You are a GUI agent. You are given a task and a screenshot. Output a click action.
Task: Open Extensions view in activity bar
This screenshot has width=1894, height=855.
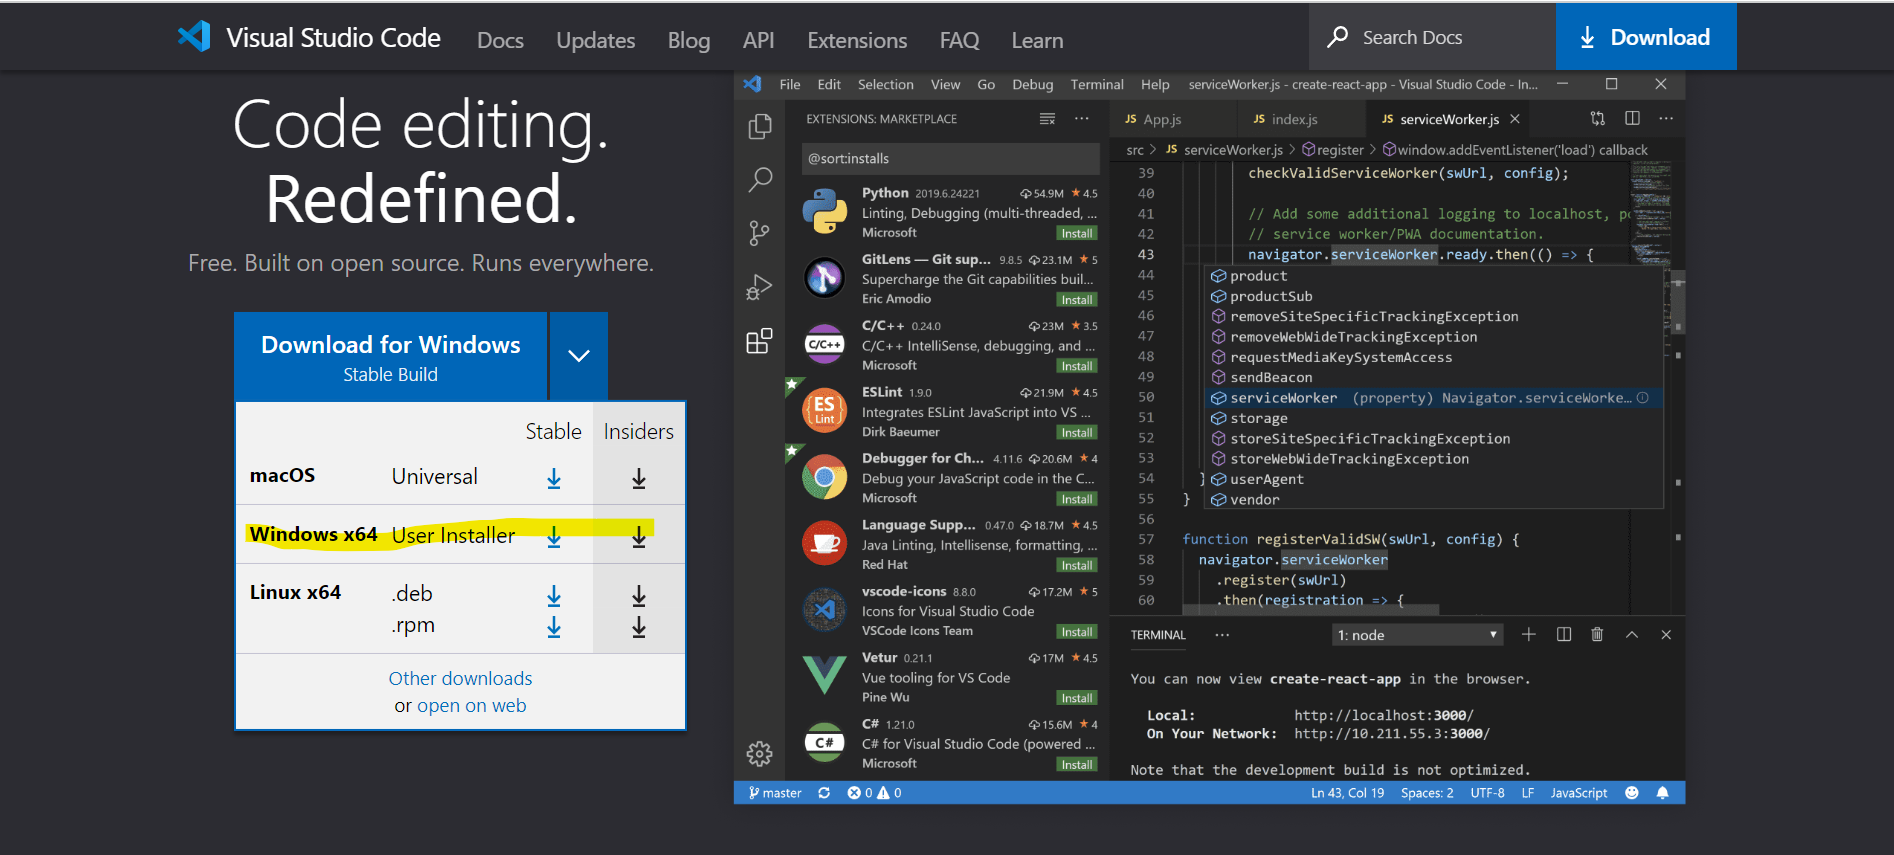click(x=760, y=341)
